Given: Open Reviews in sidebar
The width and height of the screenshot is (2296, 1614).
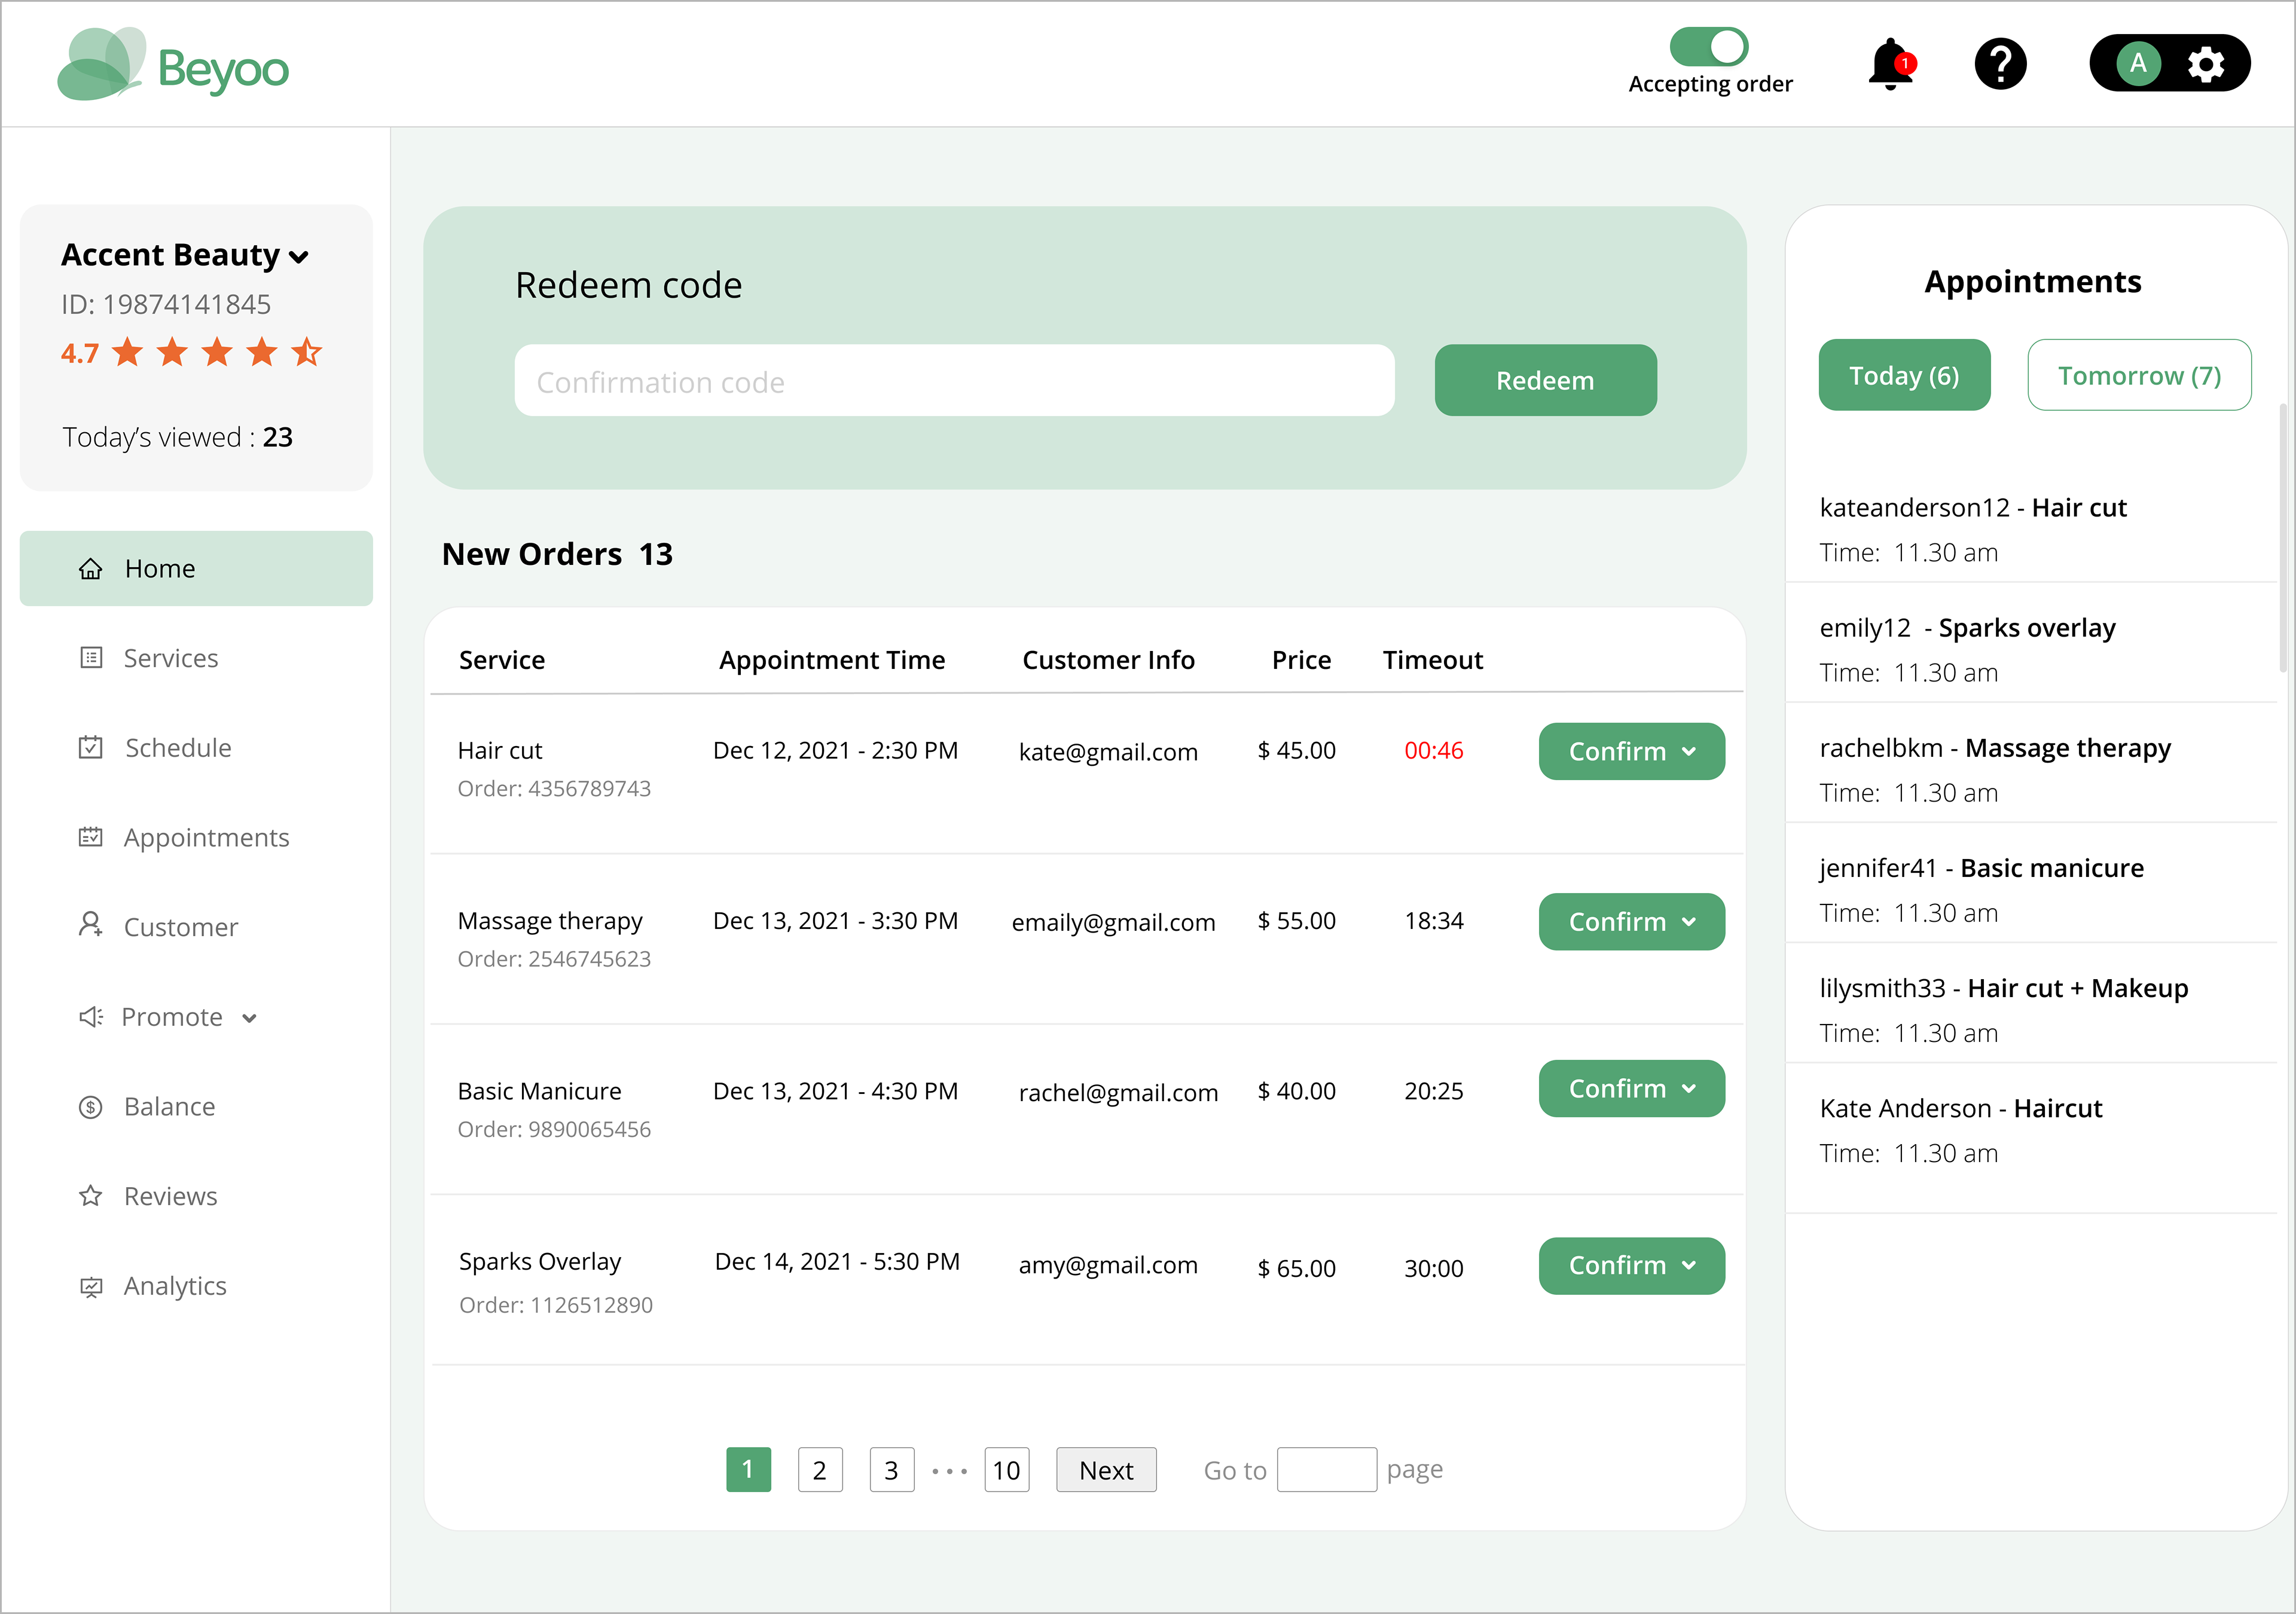Looking at the screenshot, I should (x=170, y=1197).
